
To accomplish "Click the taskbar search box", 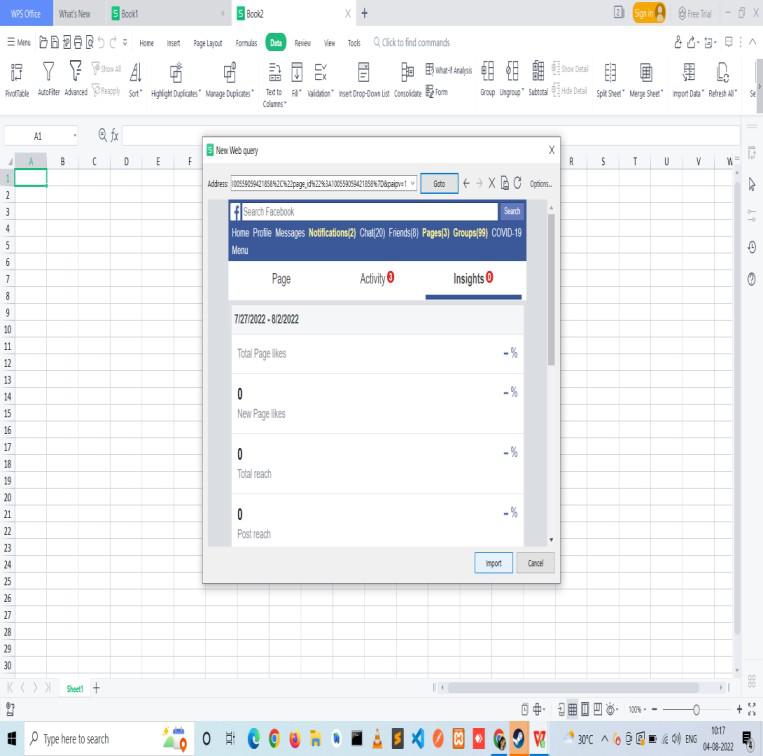I will click(108, 739).
